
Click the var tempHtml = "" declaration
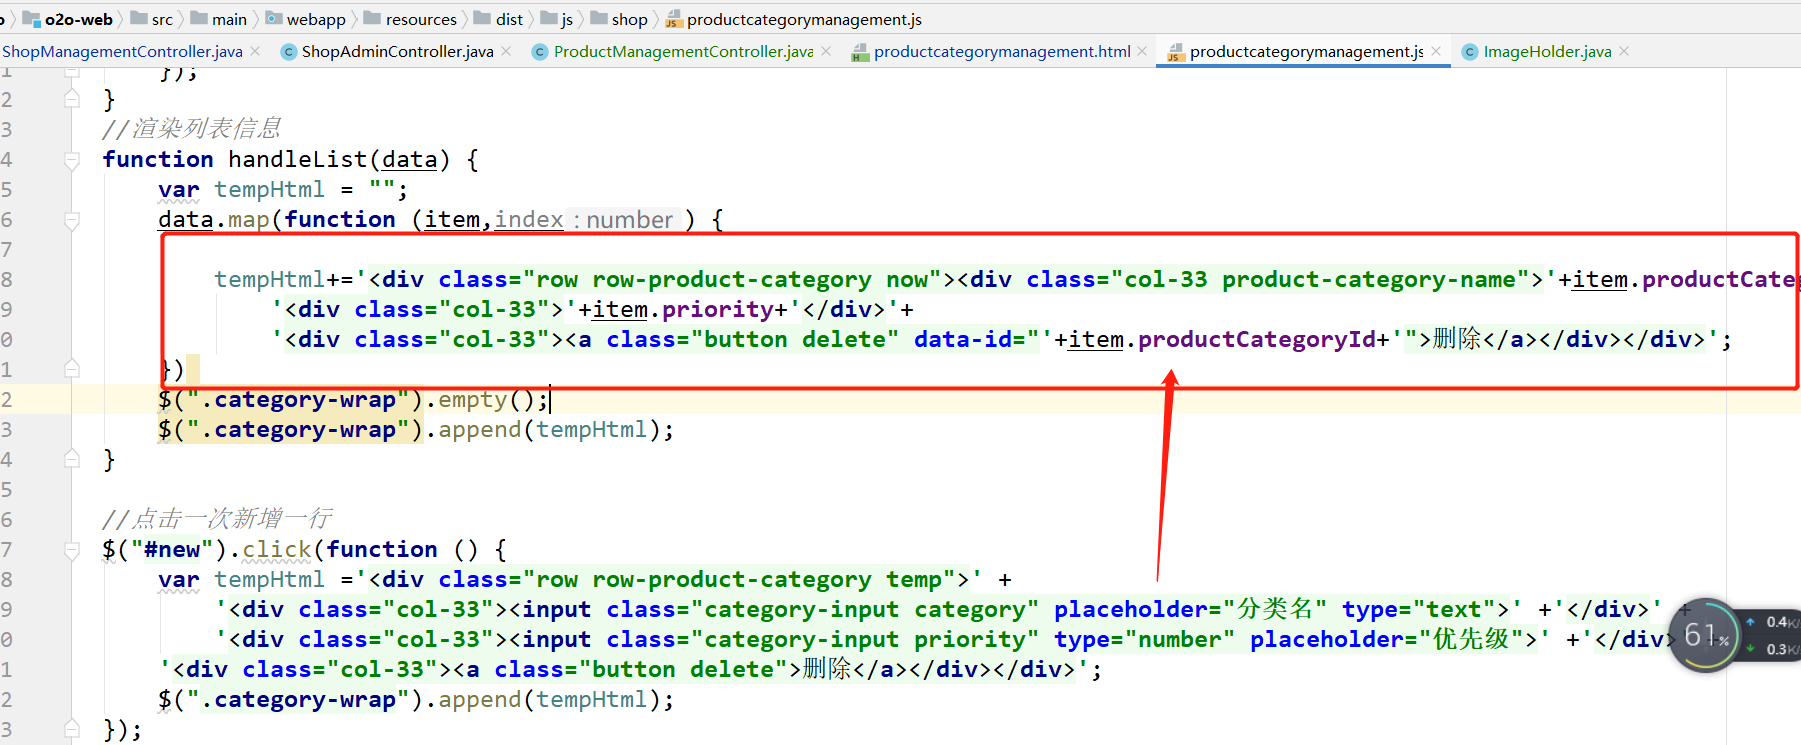pos(283,190)
